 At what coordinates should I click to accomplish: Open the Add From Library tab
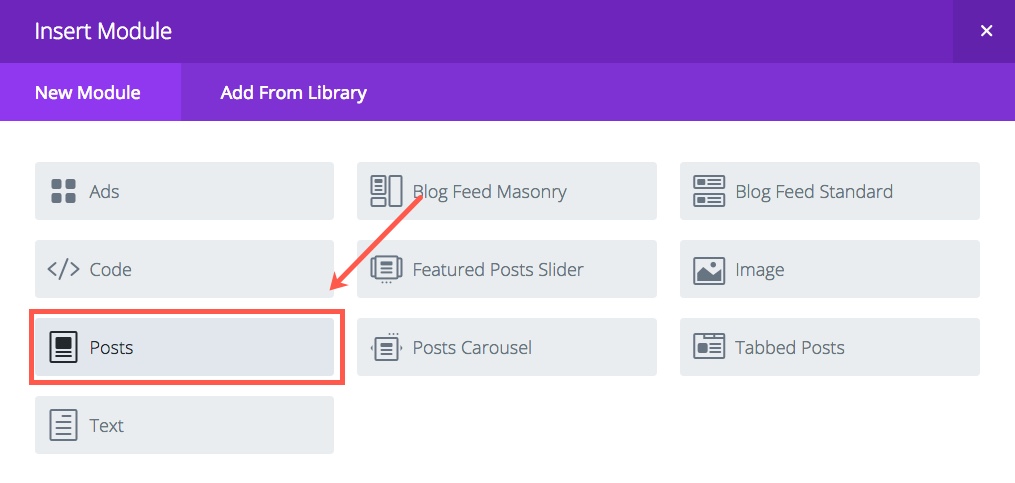coord(293,93)
